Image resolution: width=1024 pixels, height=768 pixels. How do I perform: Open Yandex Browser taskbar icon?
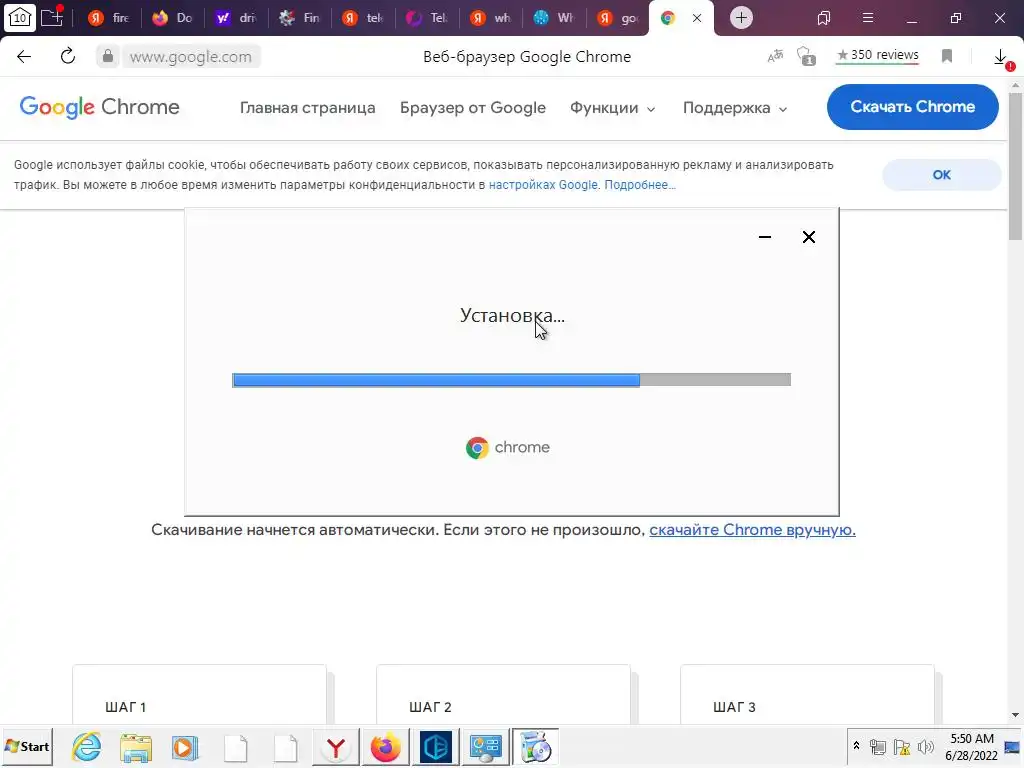point(336,747)
